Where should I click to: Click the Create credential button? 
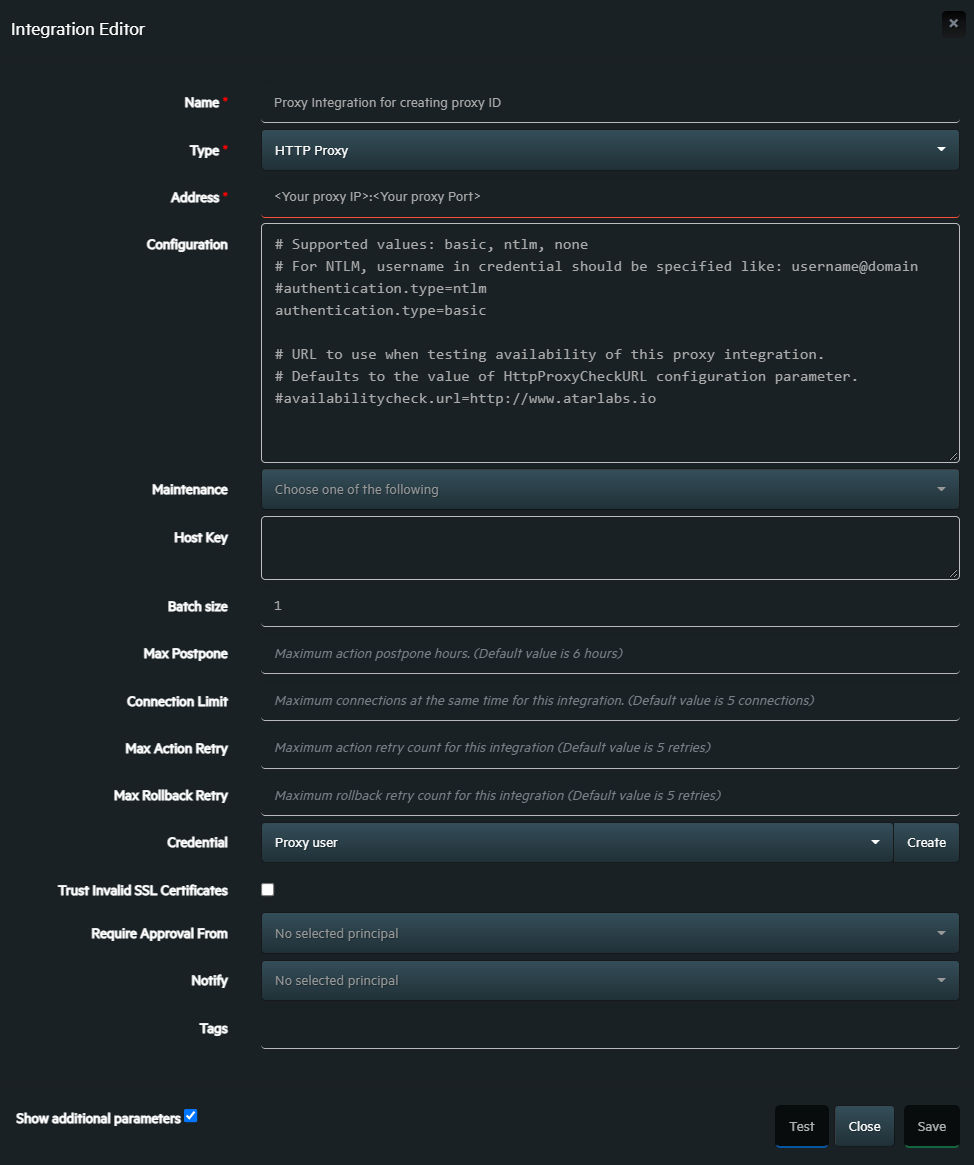[x=926, y=842]
